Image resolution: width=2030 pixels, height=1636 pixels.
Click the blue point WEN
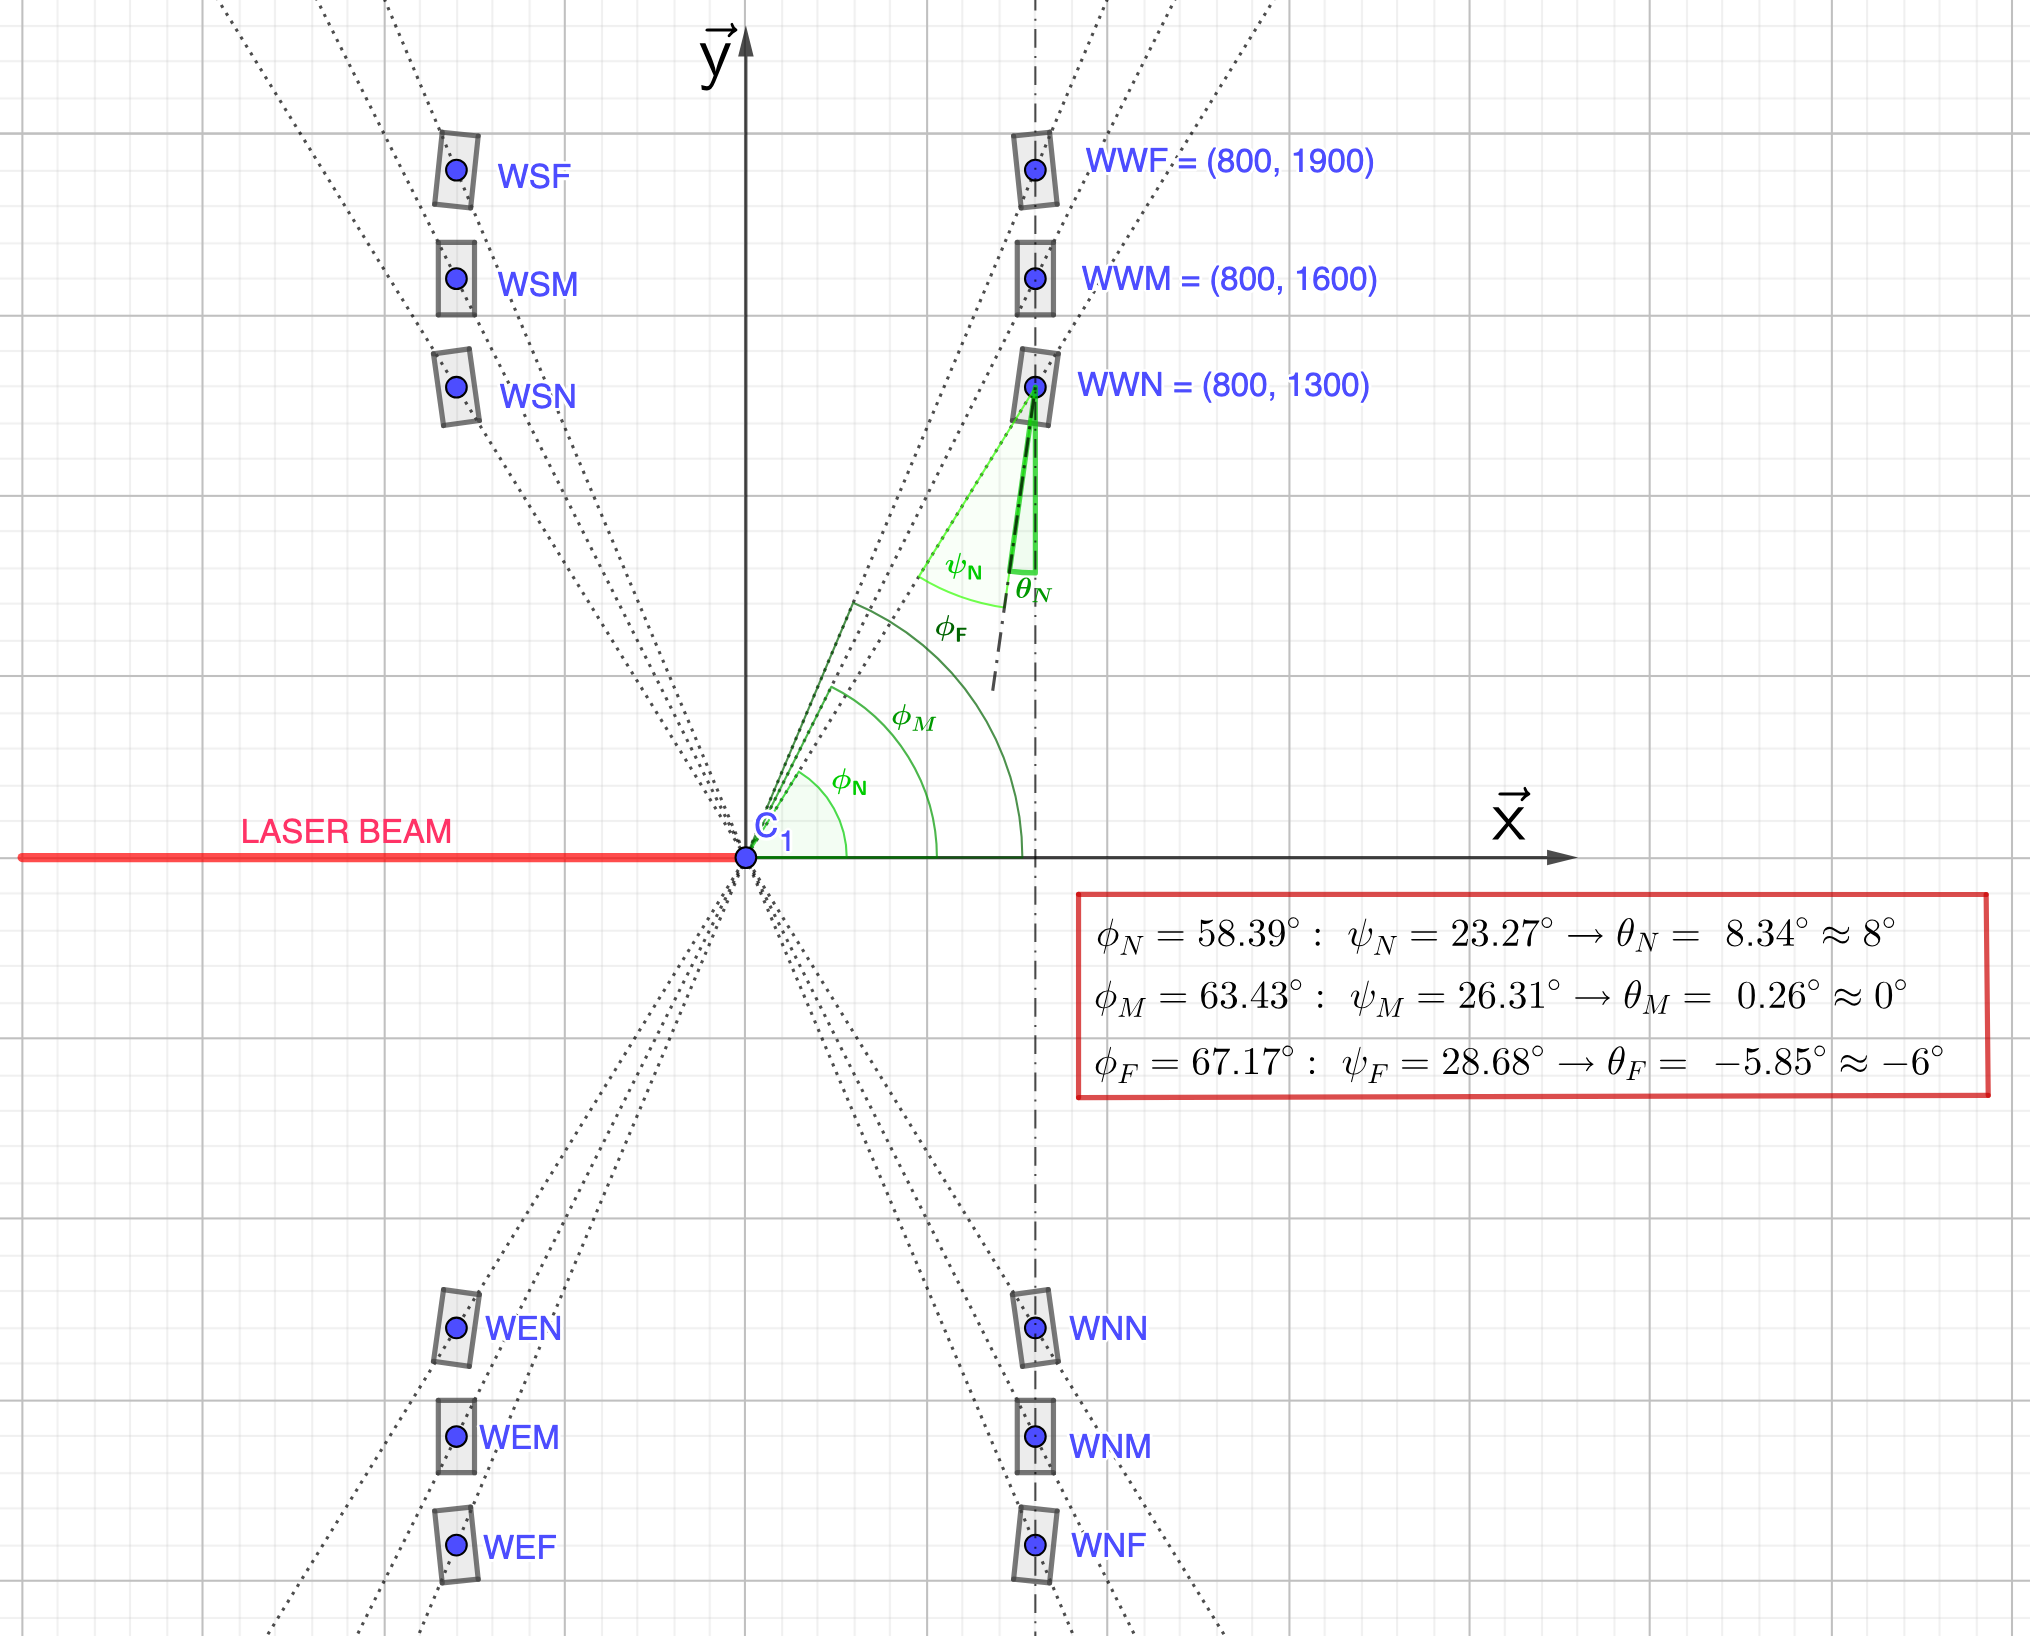[456, 1327]
